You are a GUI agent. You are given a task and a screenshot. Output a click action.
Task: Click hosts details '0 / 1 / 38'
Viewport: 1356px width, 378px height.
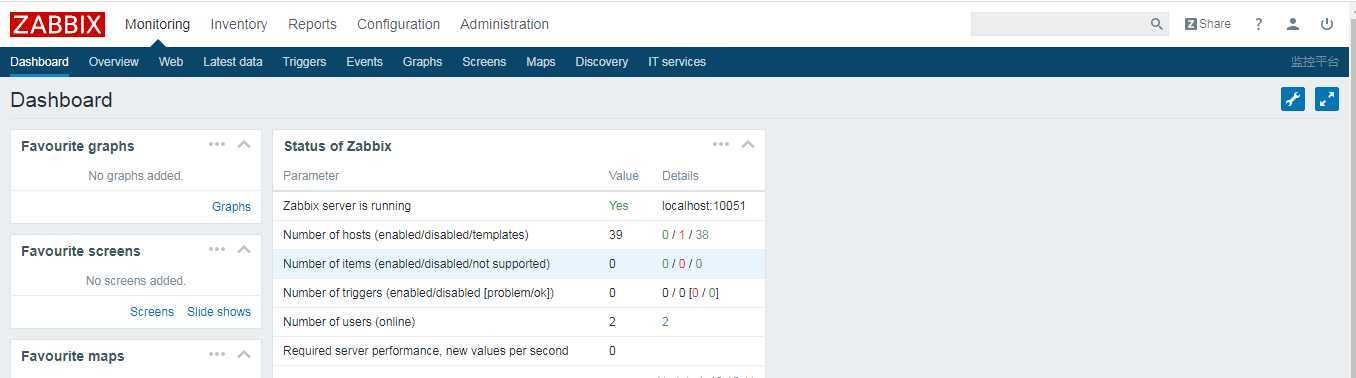(686, 235)
